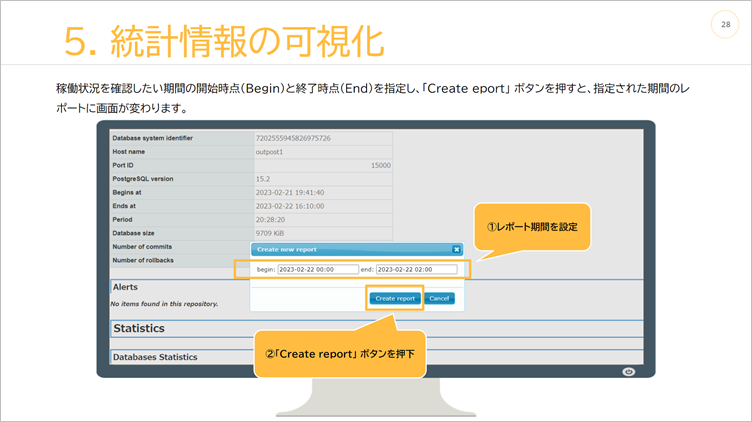Click the Databases Statistics header

pyautogui.click(x=155, y=357)
